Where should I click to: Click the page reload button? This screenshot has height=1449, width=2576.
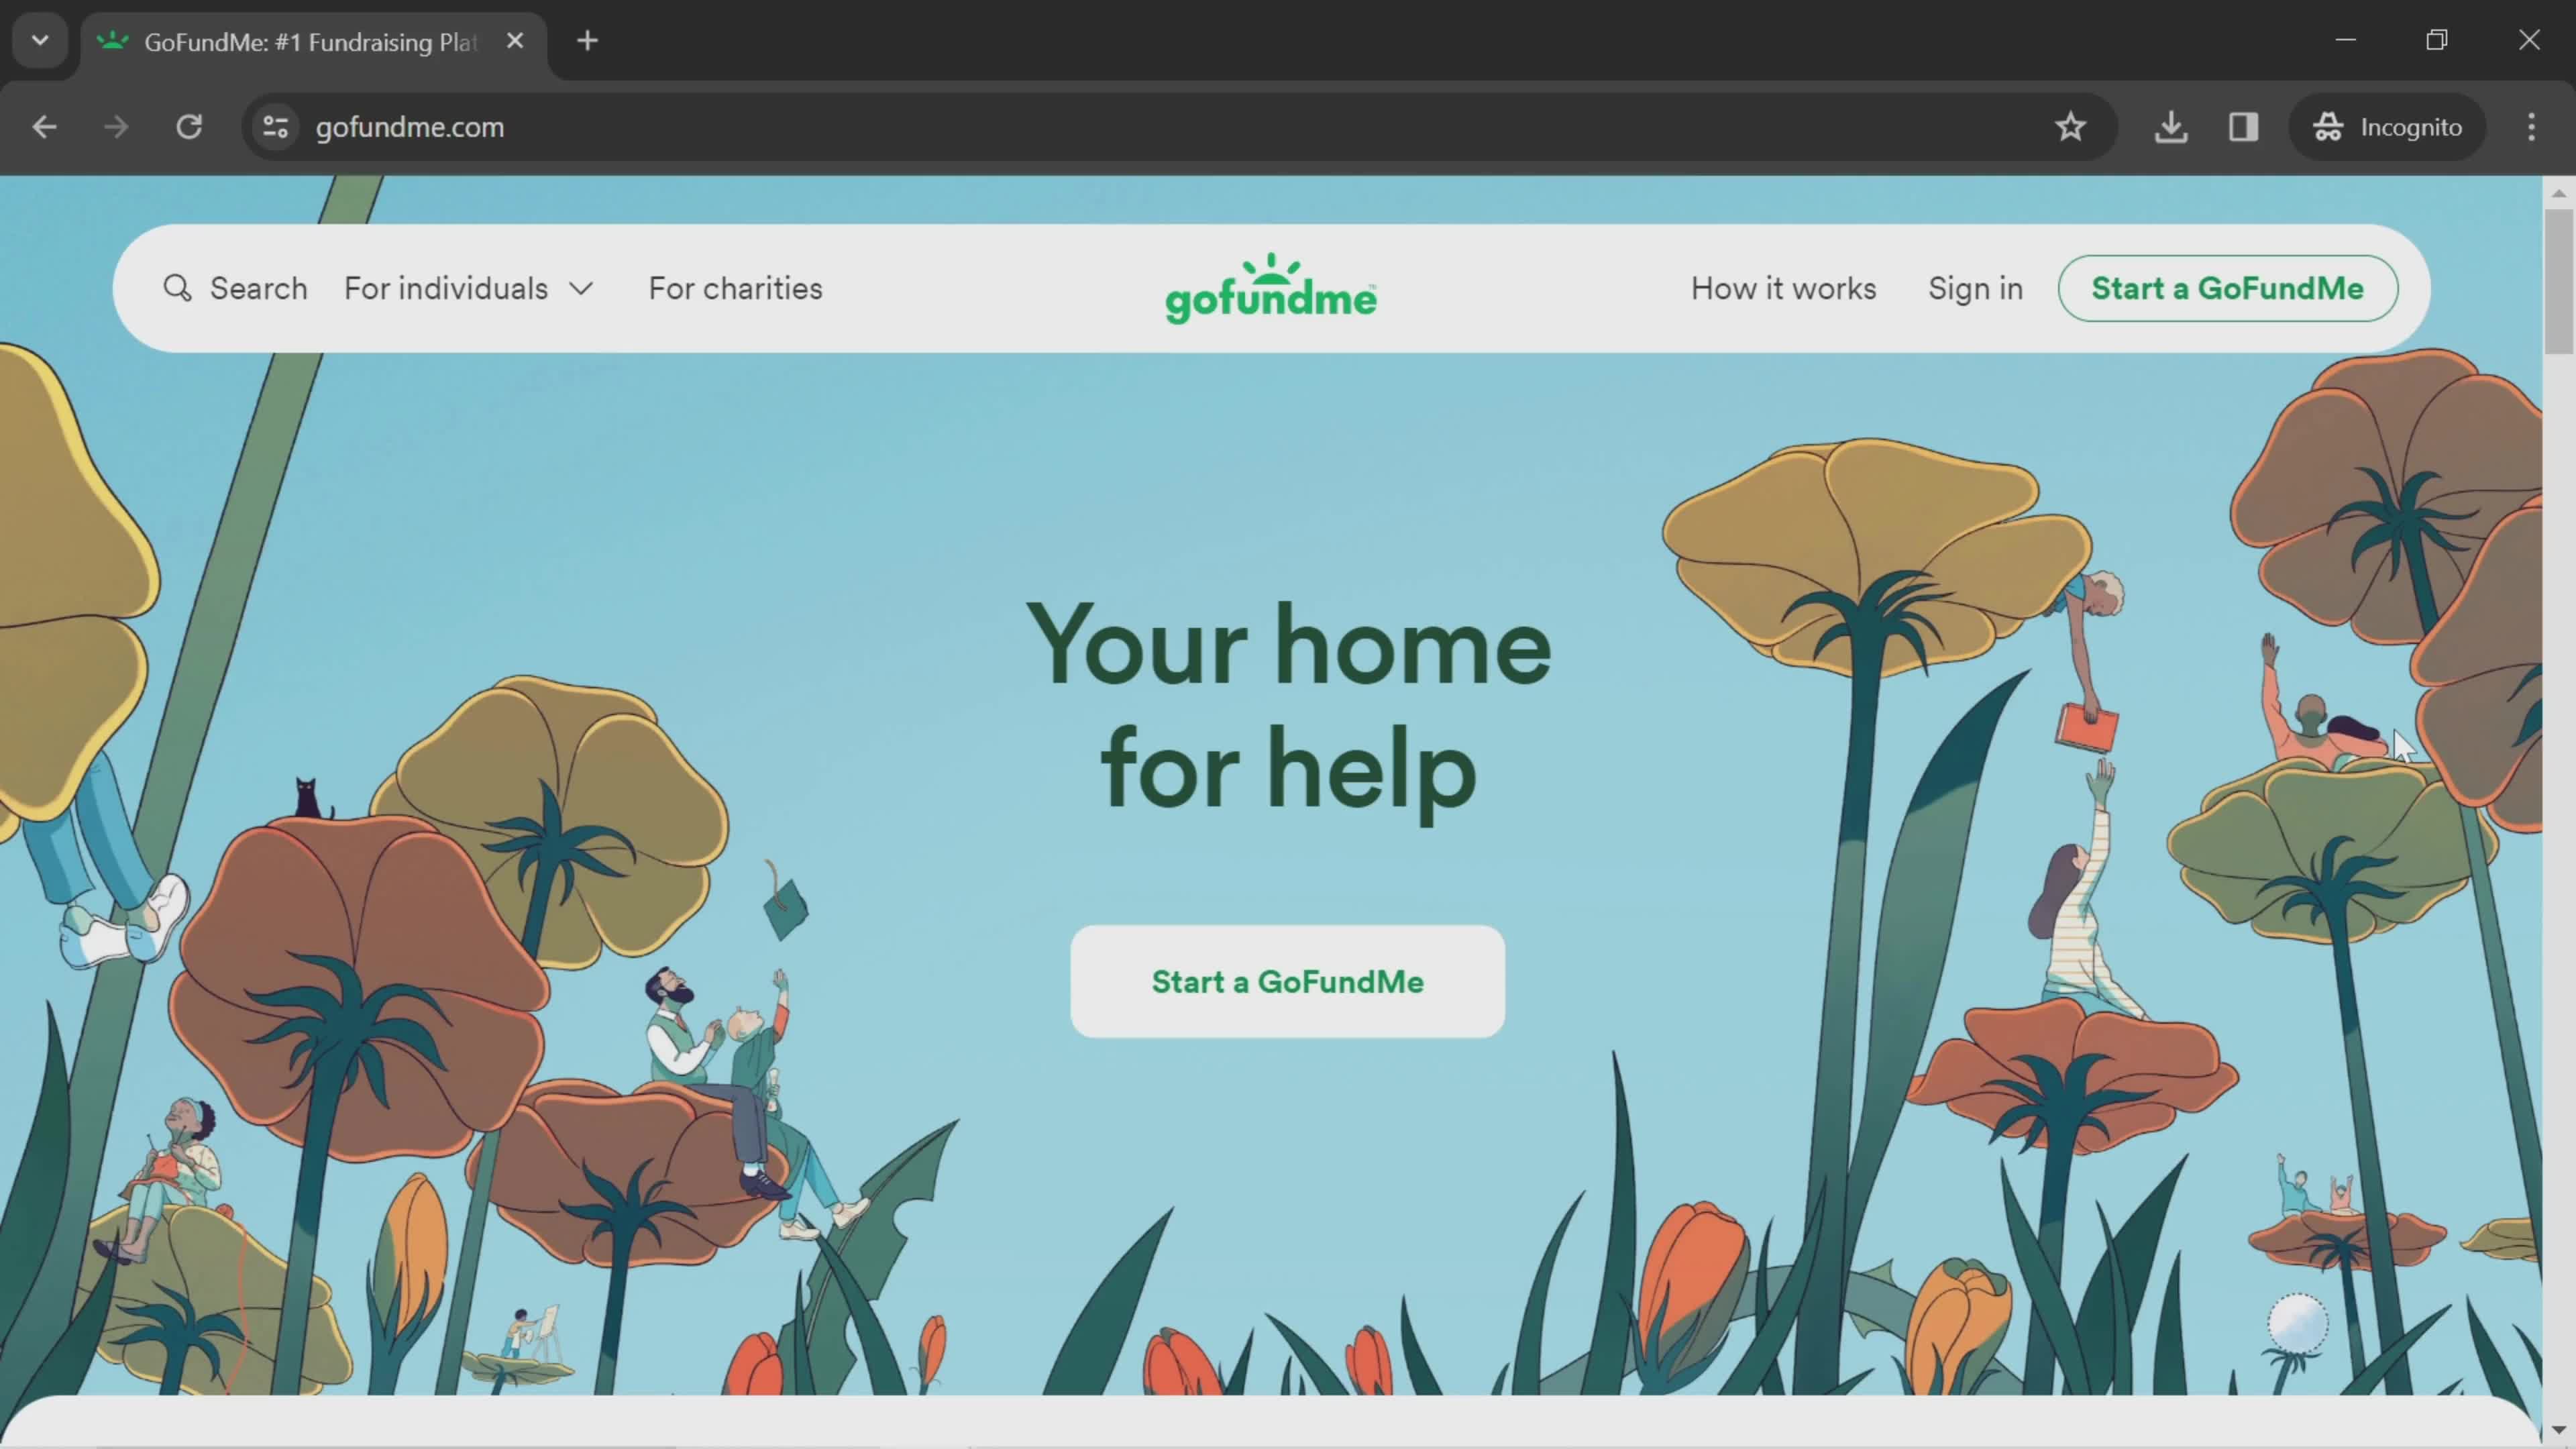189,125
